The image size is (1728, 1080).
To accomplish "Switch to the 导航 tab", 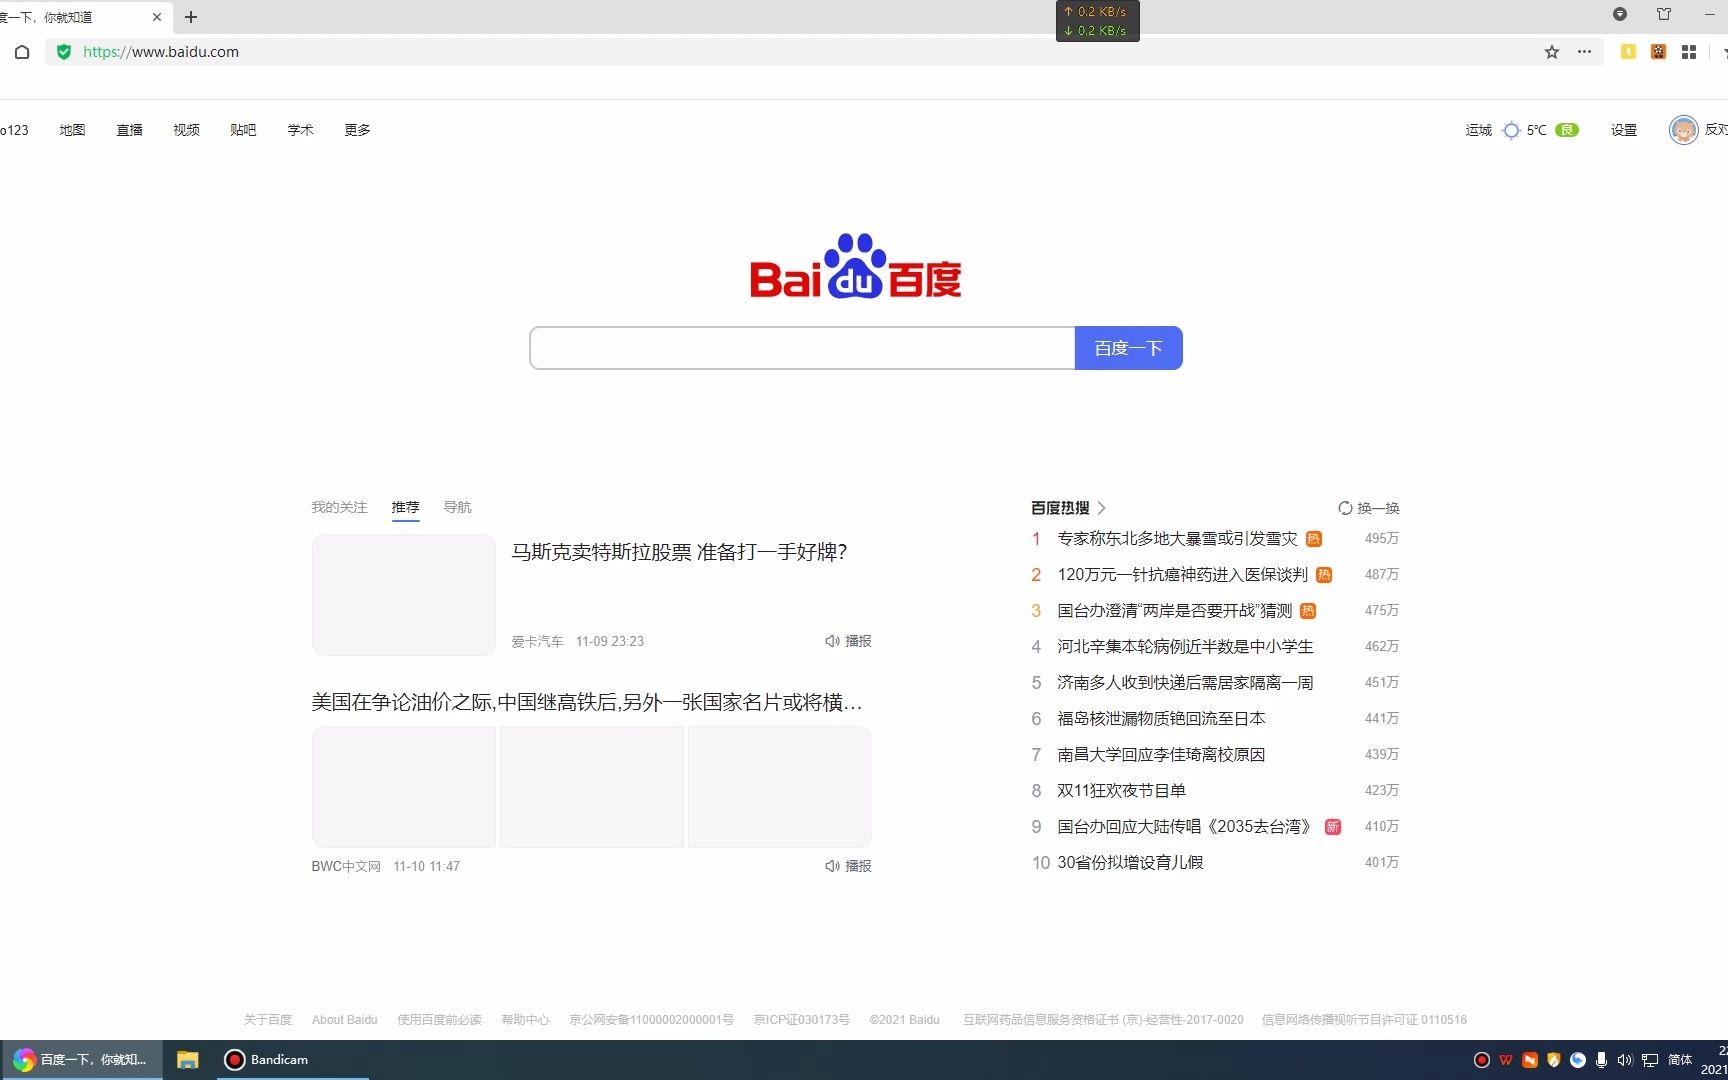I will 457,507.
